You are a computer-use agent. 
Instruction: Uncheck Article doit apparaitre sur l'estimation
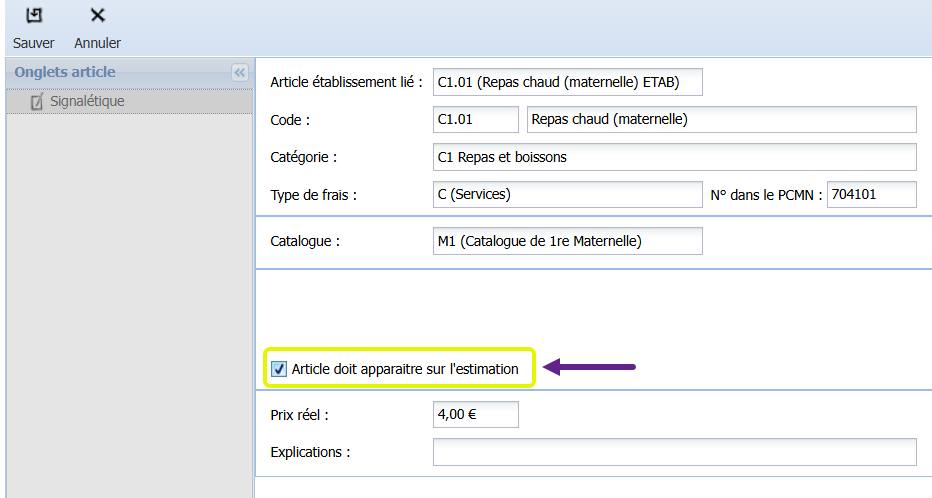(279, 369)
